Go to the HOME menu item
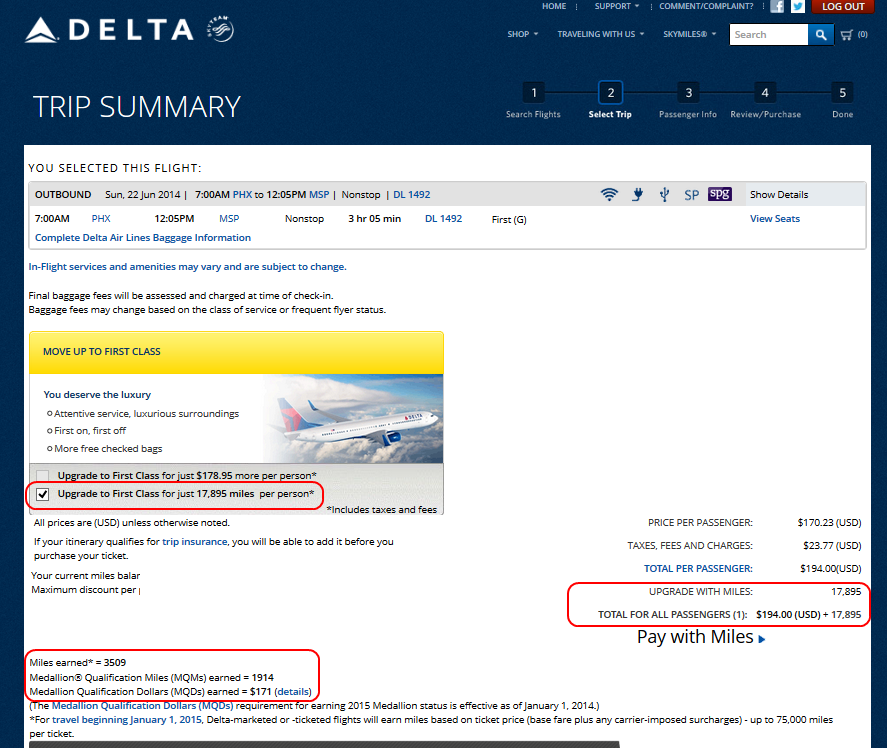The height and width of the screenshot is (748, 887). (x=554, y=6)
